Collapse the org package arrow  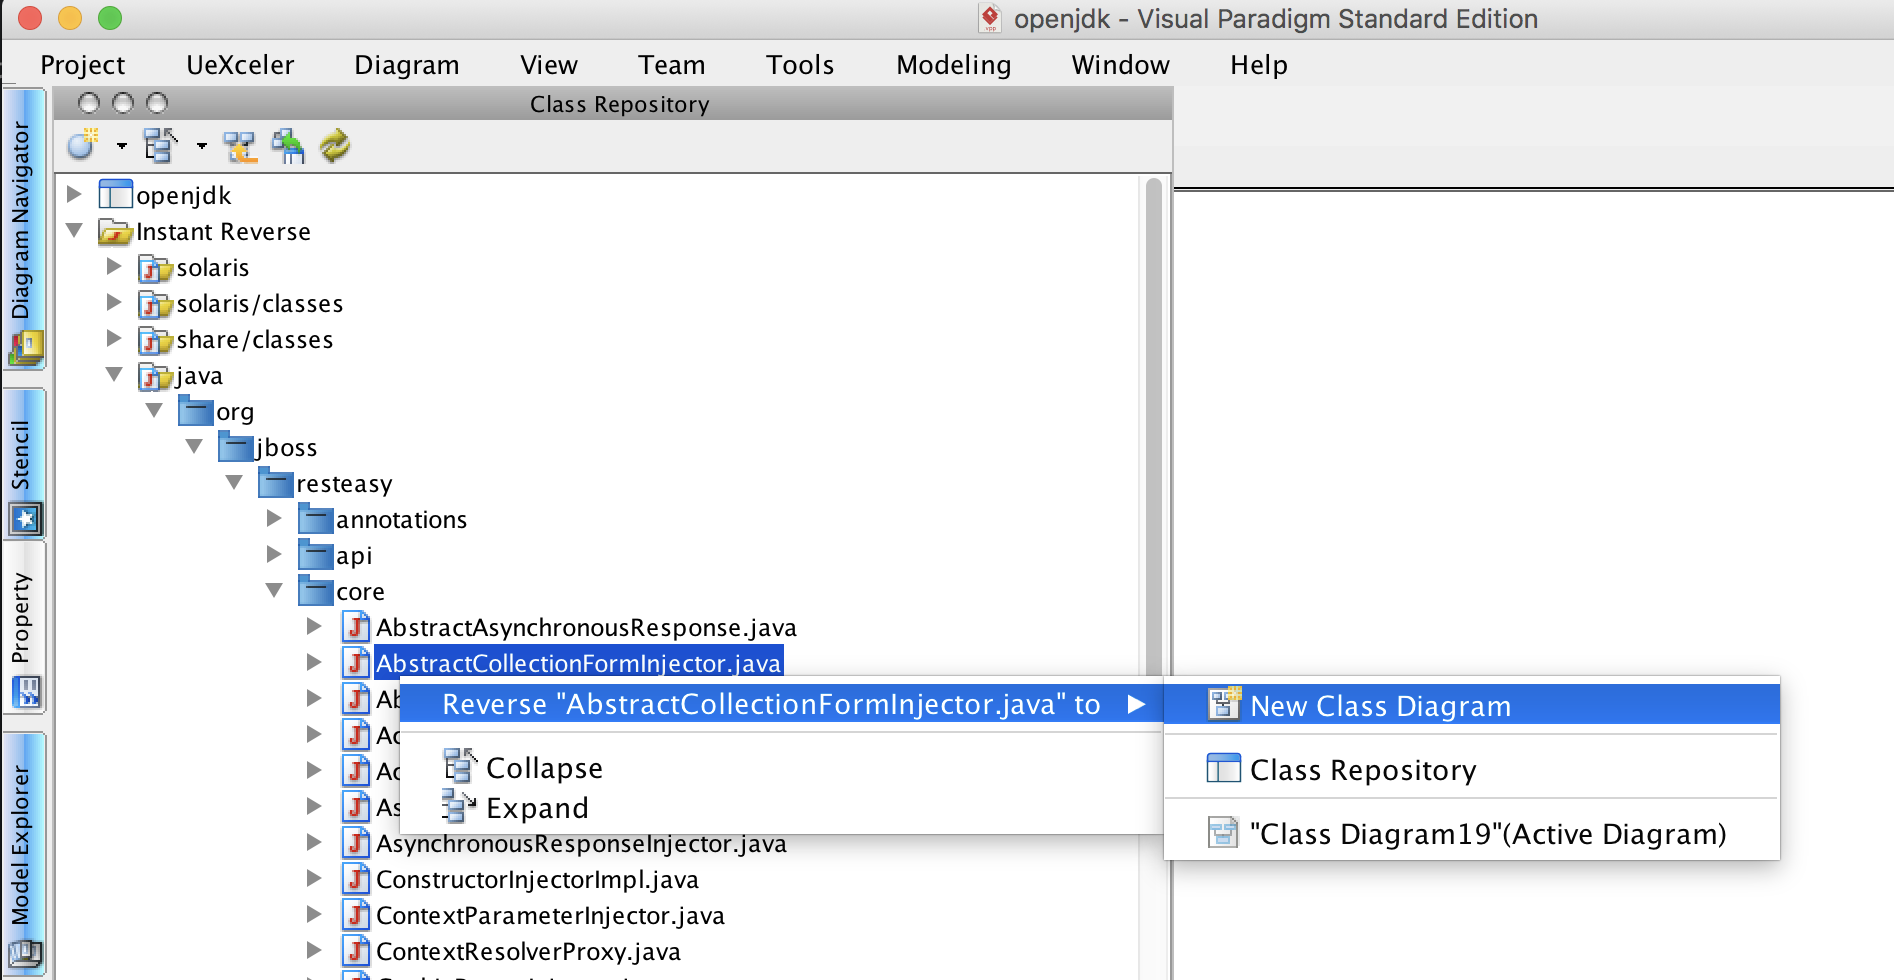(x=154, y=410)
